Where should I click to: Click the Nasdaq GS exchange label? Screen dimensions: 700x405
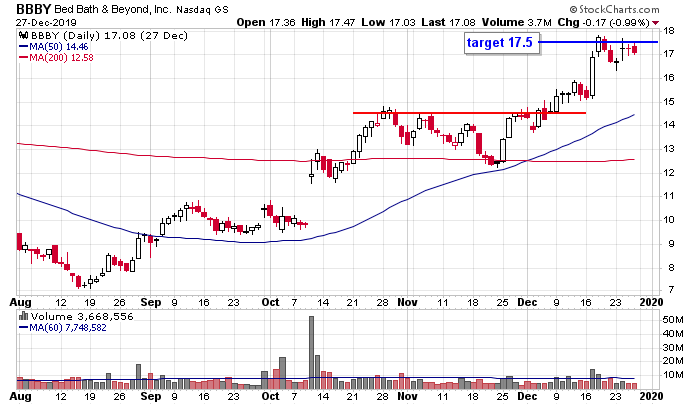(202, 9)
